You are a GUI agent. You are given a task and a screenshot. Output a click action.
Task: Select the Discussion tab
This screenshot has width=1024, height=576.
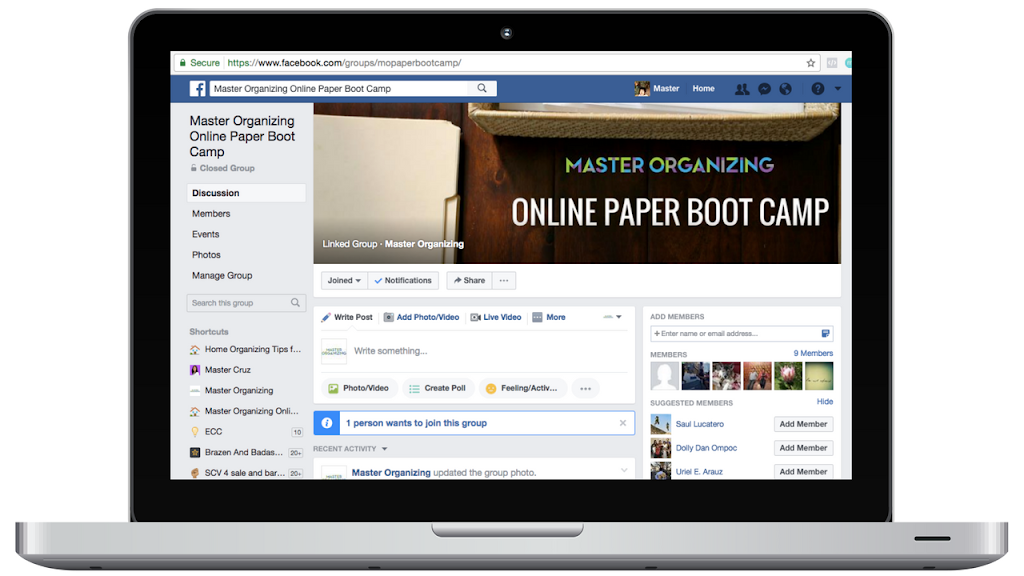[246, 193]
